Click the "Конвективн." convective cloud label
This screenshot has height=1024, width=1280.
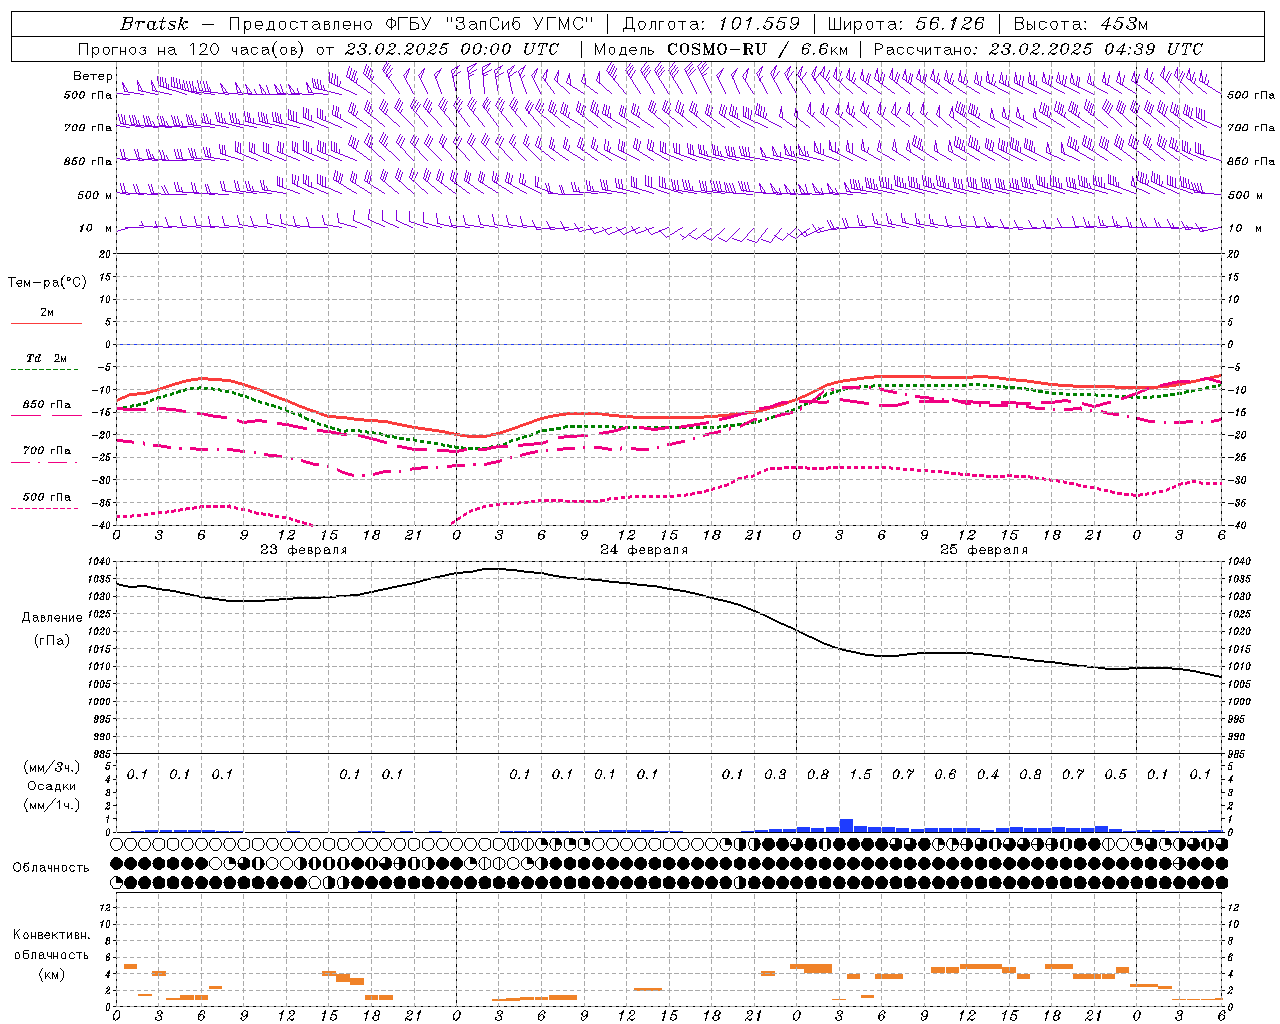pyautogui.click(x=51, y=935)
